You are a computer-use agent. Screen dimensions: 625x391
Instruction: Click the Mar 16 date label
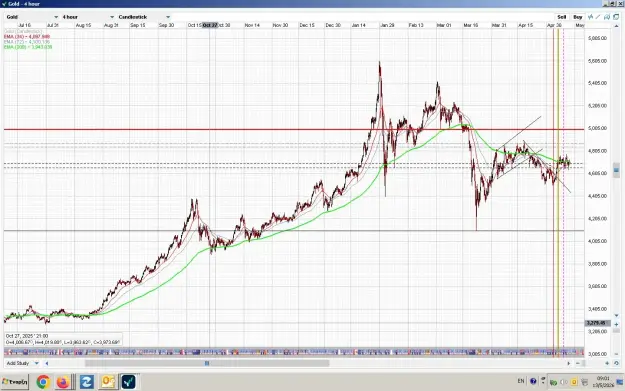pos(471,25)
